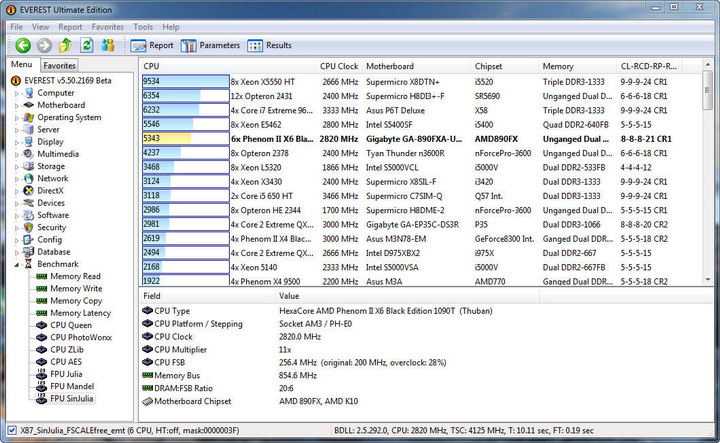Expand the Network tree node
Image resolution: width=720 pixels, height=443 pixels.
pyautogui.click(x=17, y=179)
